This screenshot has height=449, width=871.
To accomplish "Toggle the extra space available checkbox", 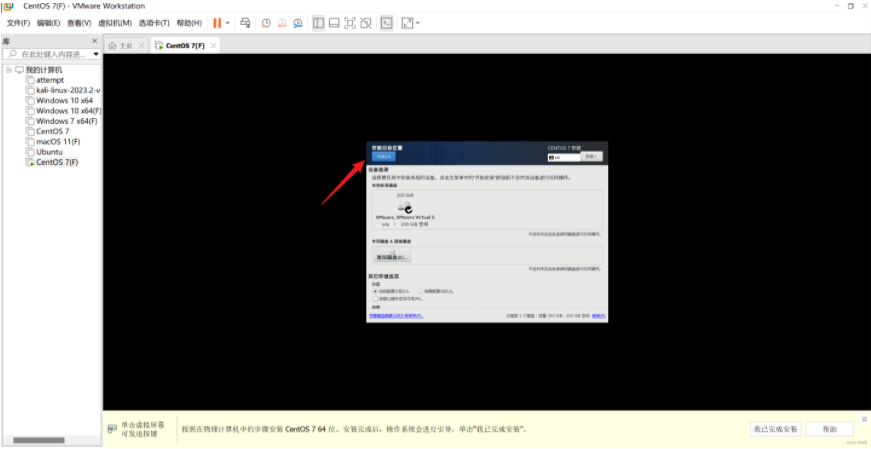I will tap(376, 298).
